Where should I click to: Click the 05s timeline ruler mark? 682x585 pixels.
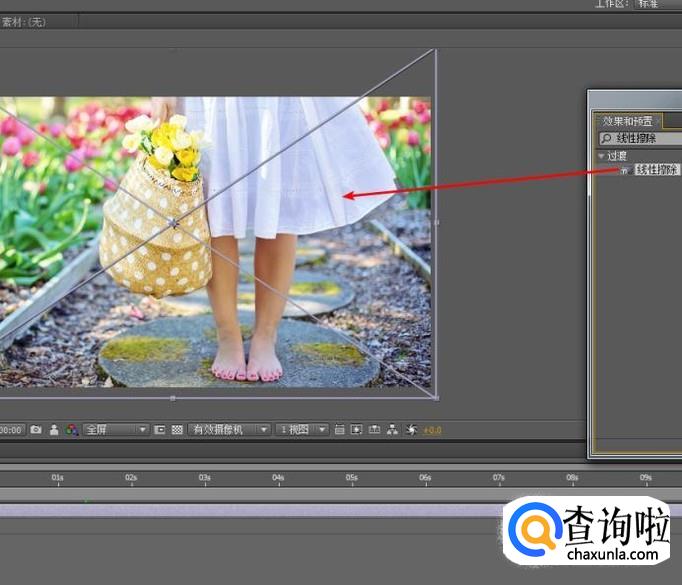(352, 478)
